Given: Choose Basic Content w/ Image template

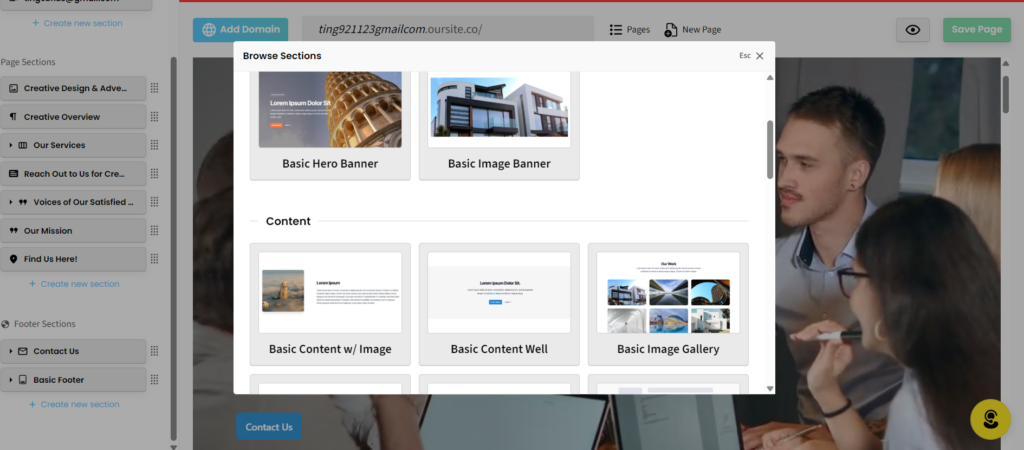Looking at the screenshot, I should click(330, 304).
